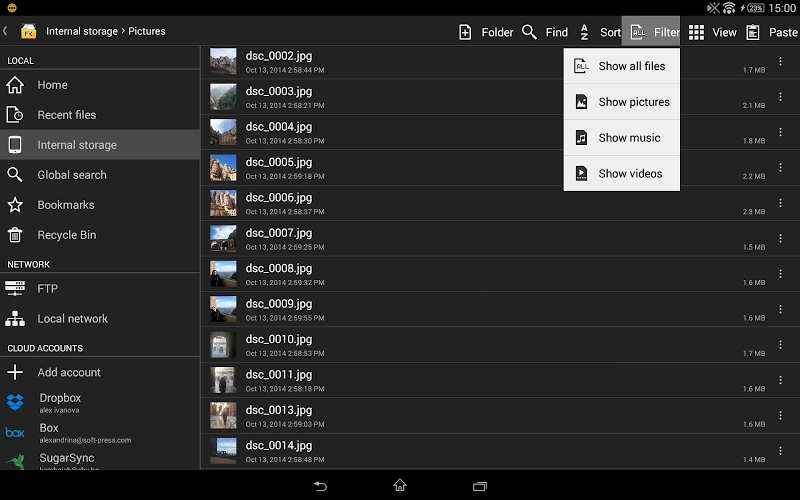This screenshot has width=800, height=500.
Task: Select file name dsc_0014.jpg
Action: (x=279, y=446)
